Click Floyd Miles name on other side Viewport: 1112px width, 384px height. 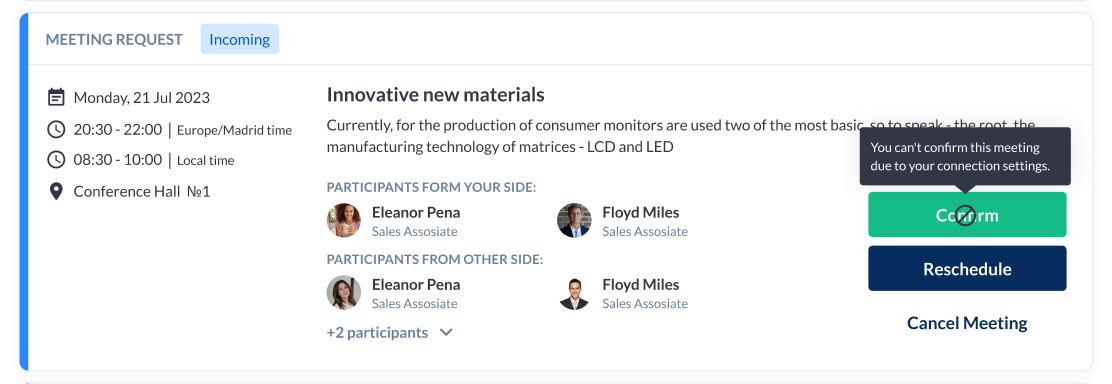640,285
